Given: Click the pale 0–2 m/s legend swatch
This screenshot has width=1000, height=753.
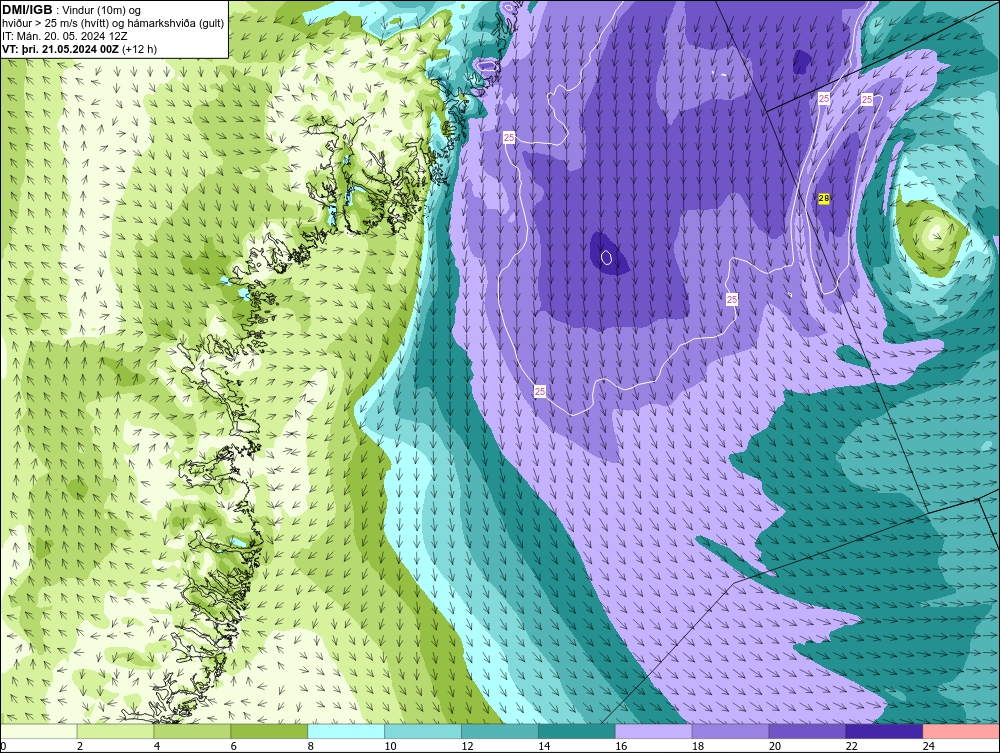Looking at the screenshot, I should [x=39, y=731].
